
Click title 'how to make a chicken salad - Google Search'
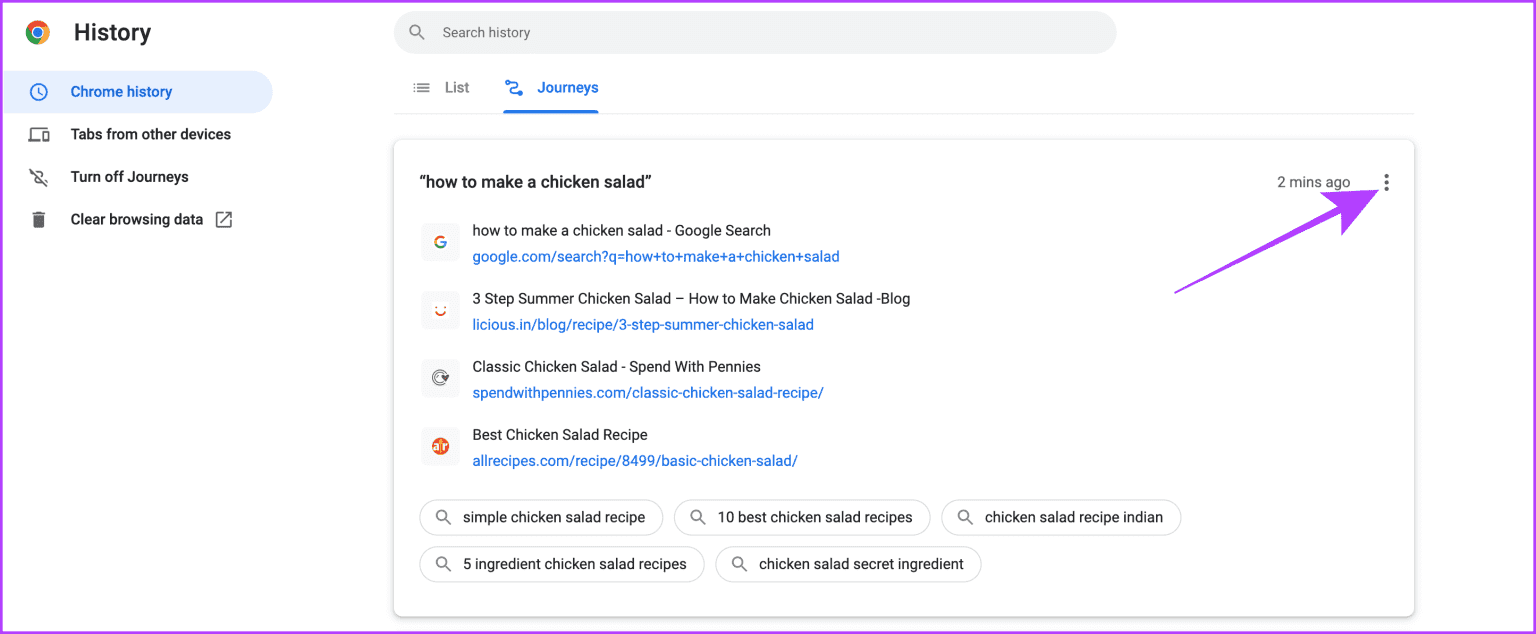tap(622, 231)
